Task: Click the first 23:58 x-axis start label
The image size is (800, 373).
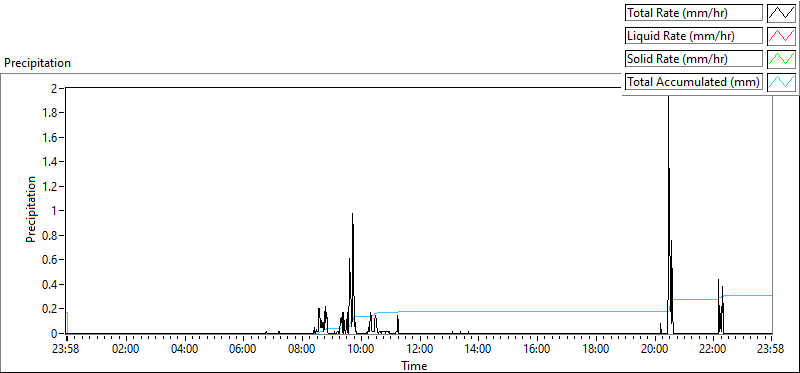Action: tap(67, 350)
